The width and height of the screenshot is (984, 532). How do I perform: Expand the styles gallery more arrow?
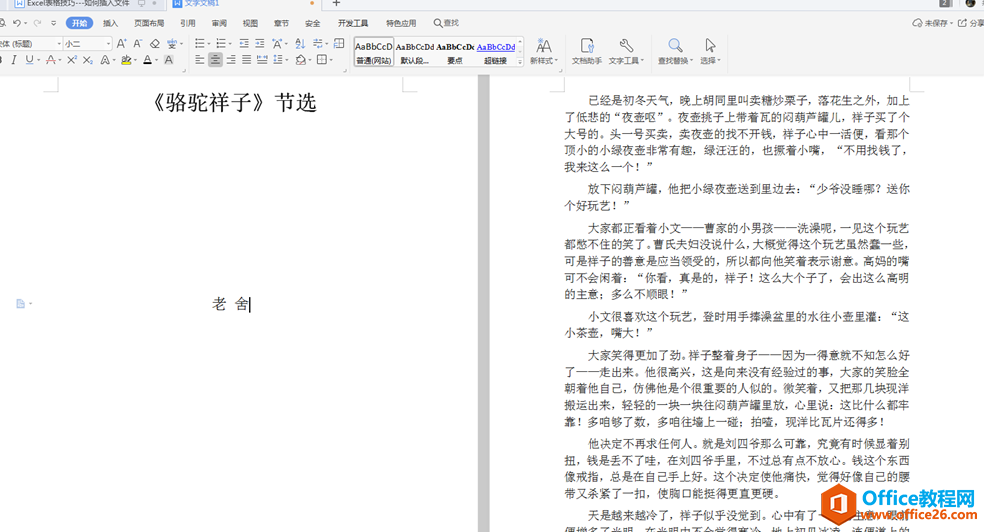[x=520, y=61]
